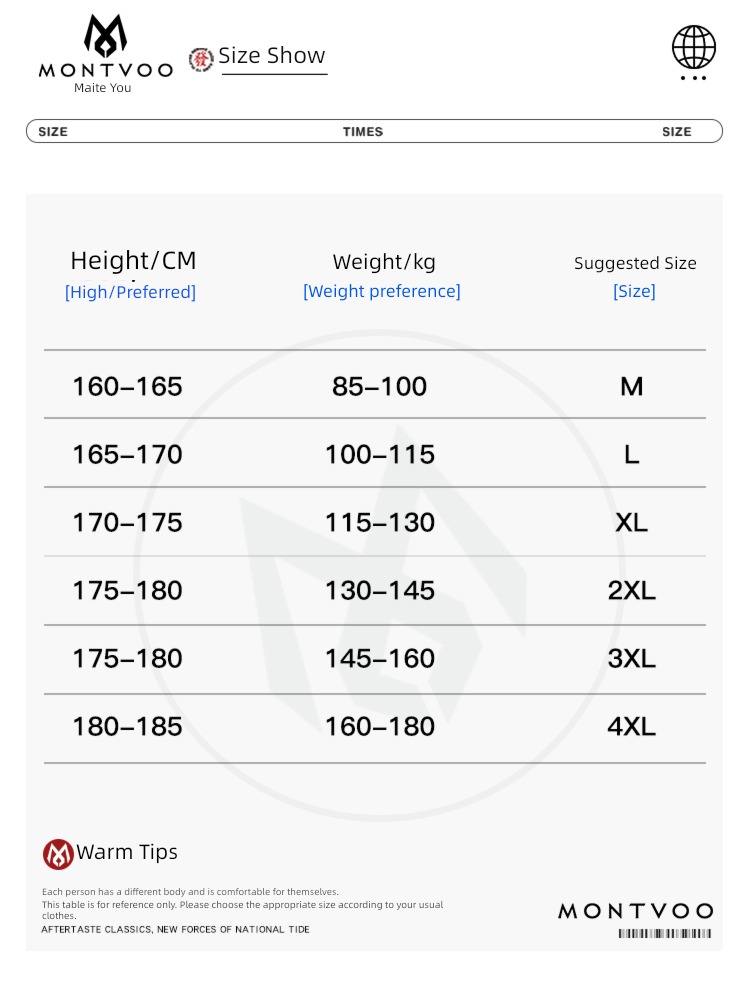Click the red M icon next to Warm Tips
The width and height of the screenshot is (750, 1000).
(x=58, y=854)
